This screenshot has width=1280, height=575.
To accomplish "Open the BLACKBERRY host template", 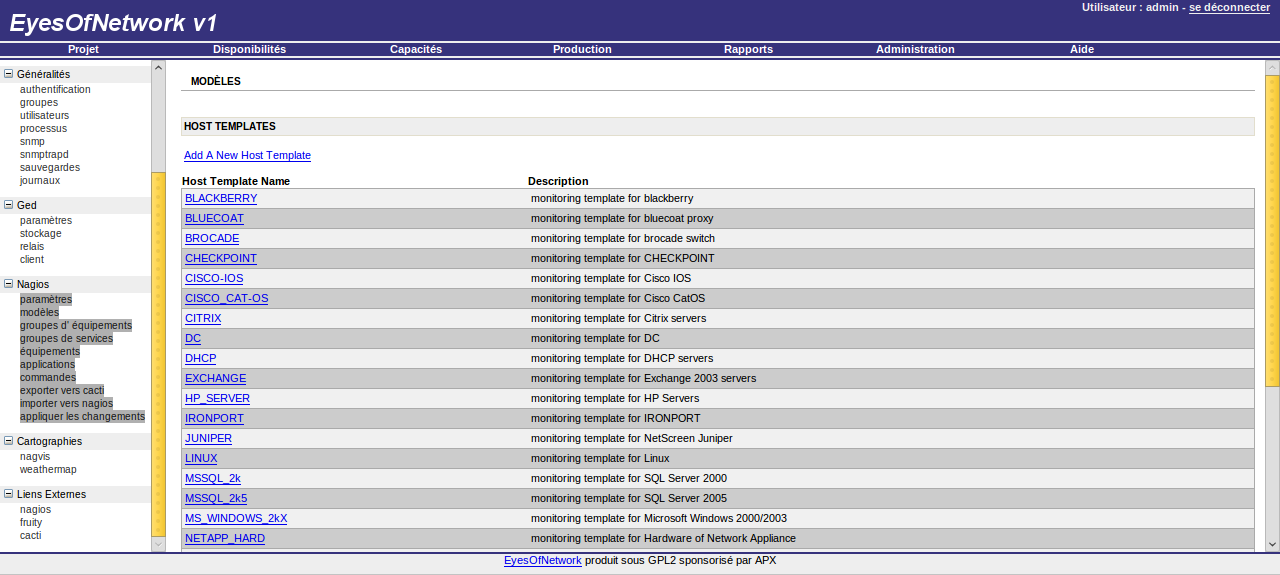I will pyautogui.click(x=221, y=198).
